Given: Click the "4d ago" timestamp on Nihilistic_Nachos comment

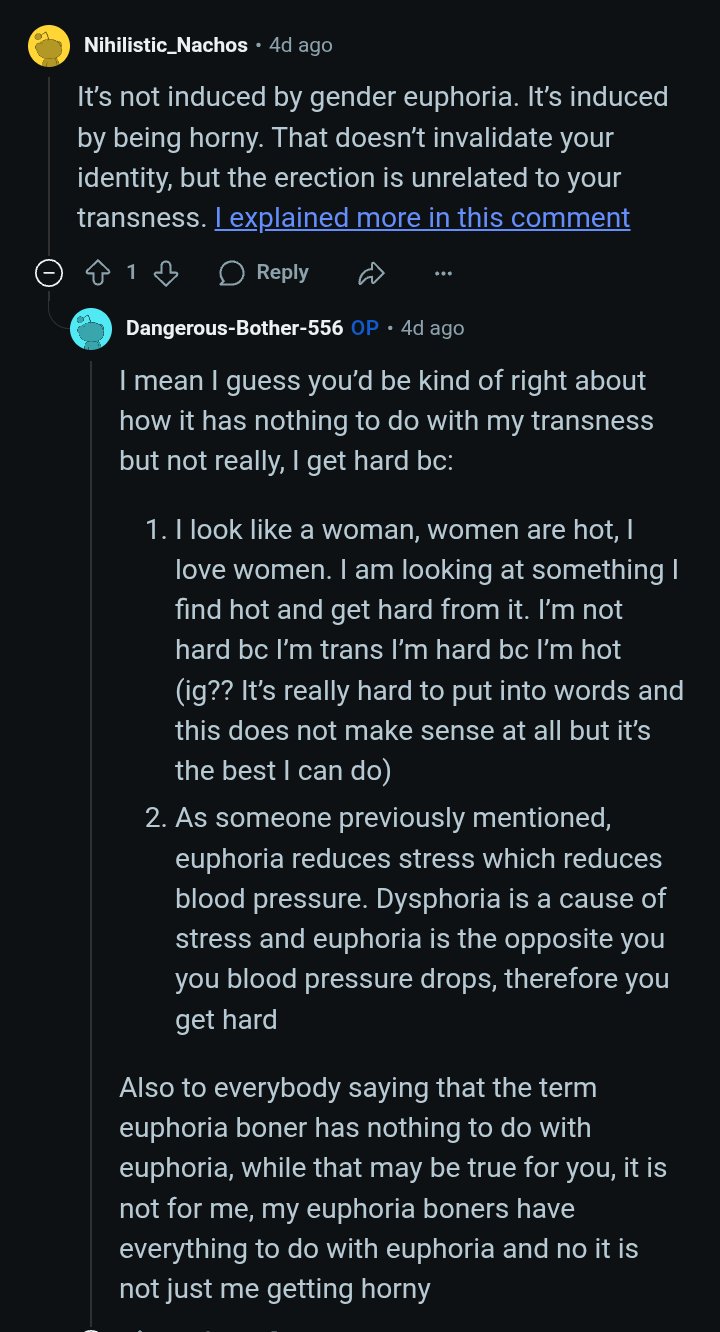Looking at the screenshot, I should [x=301, y=45].
